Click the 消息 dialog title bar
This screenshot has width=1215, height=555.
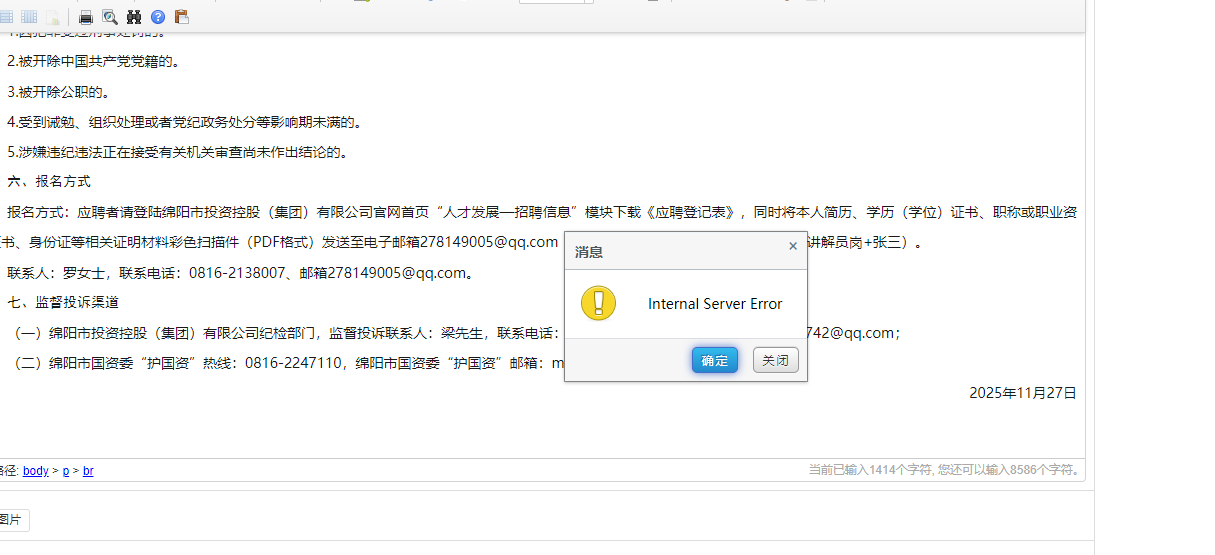[x=670, y=252]
